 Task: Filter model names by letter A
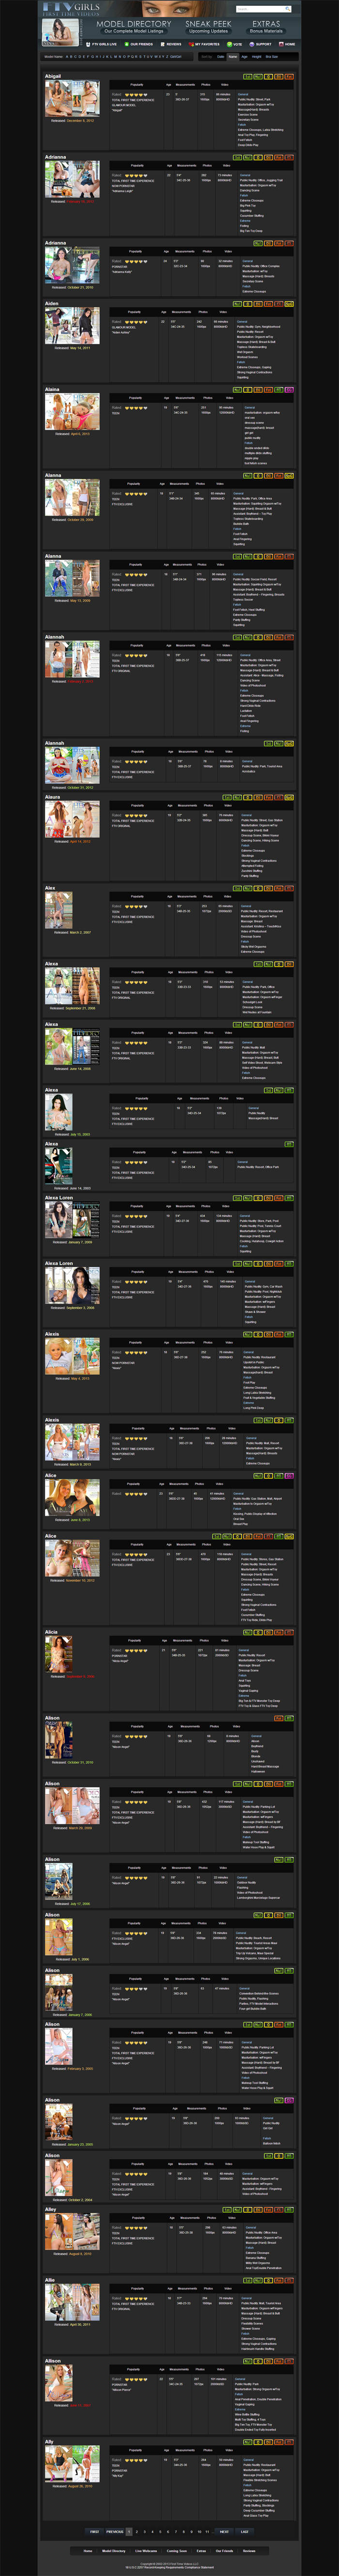(68, 57)
